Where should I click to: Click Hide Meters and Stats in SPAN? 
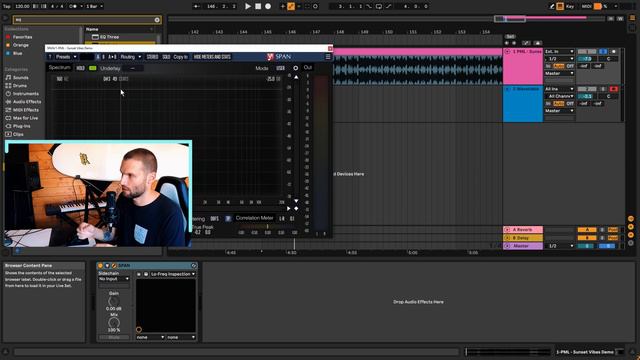pos(212,57)
